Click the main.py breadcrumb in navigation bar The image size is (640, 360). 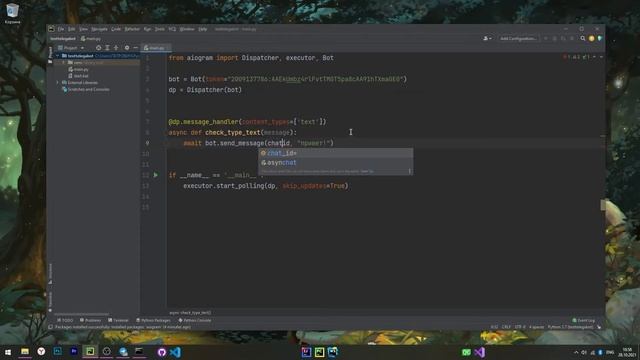tap(91, 39)
